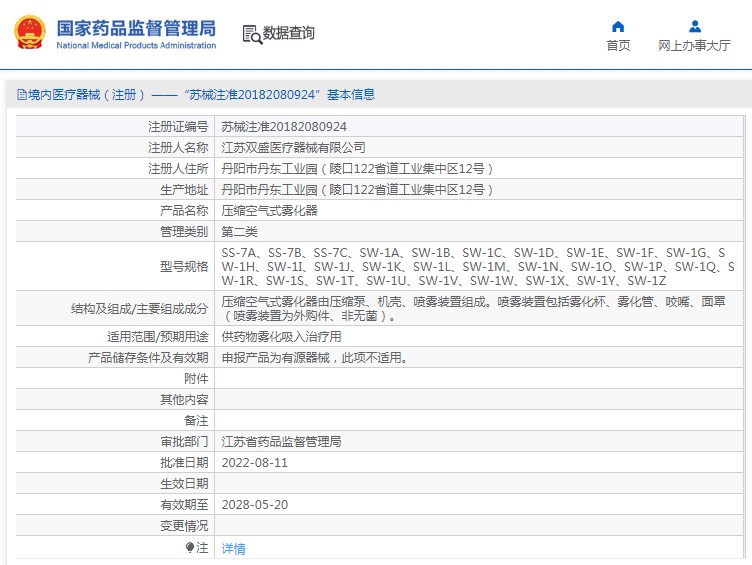Open 网上办事大厅 via the person icon
Image resolution: width=752 pixels, height=565 pixels.
(694, 26)
